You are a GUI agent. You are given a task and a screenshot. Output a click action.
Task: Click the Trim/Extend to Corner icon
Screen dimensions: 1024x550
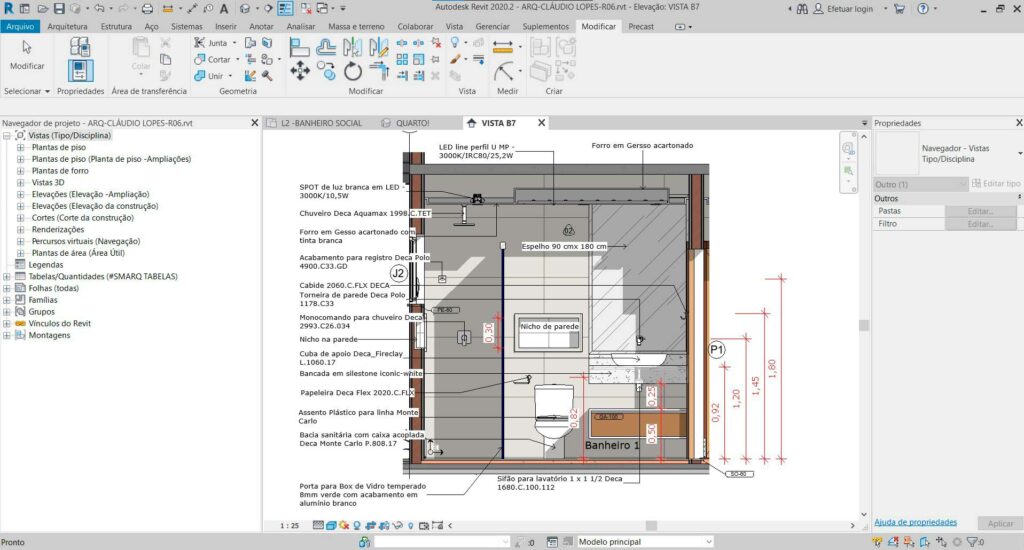[x=379, y=71]
